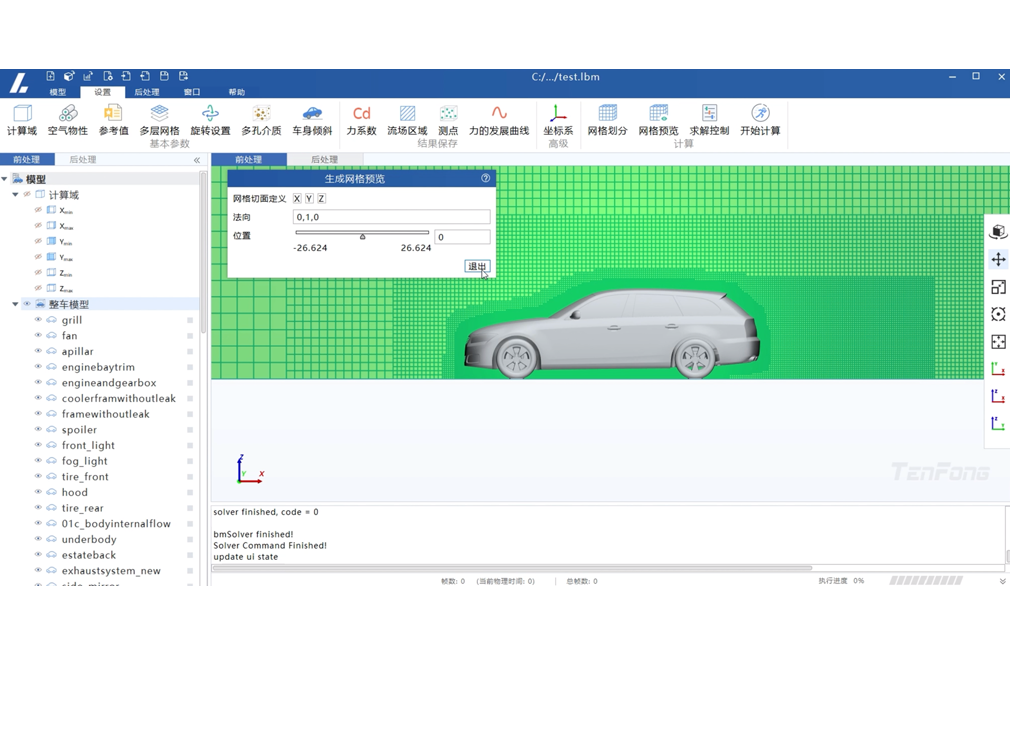Select the Y mesh section axis button
Viewport: 1010px width, 732px height.
coord(309,199)
